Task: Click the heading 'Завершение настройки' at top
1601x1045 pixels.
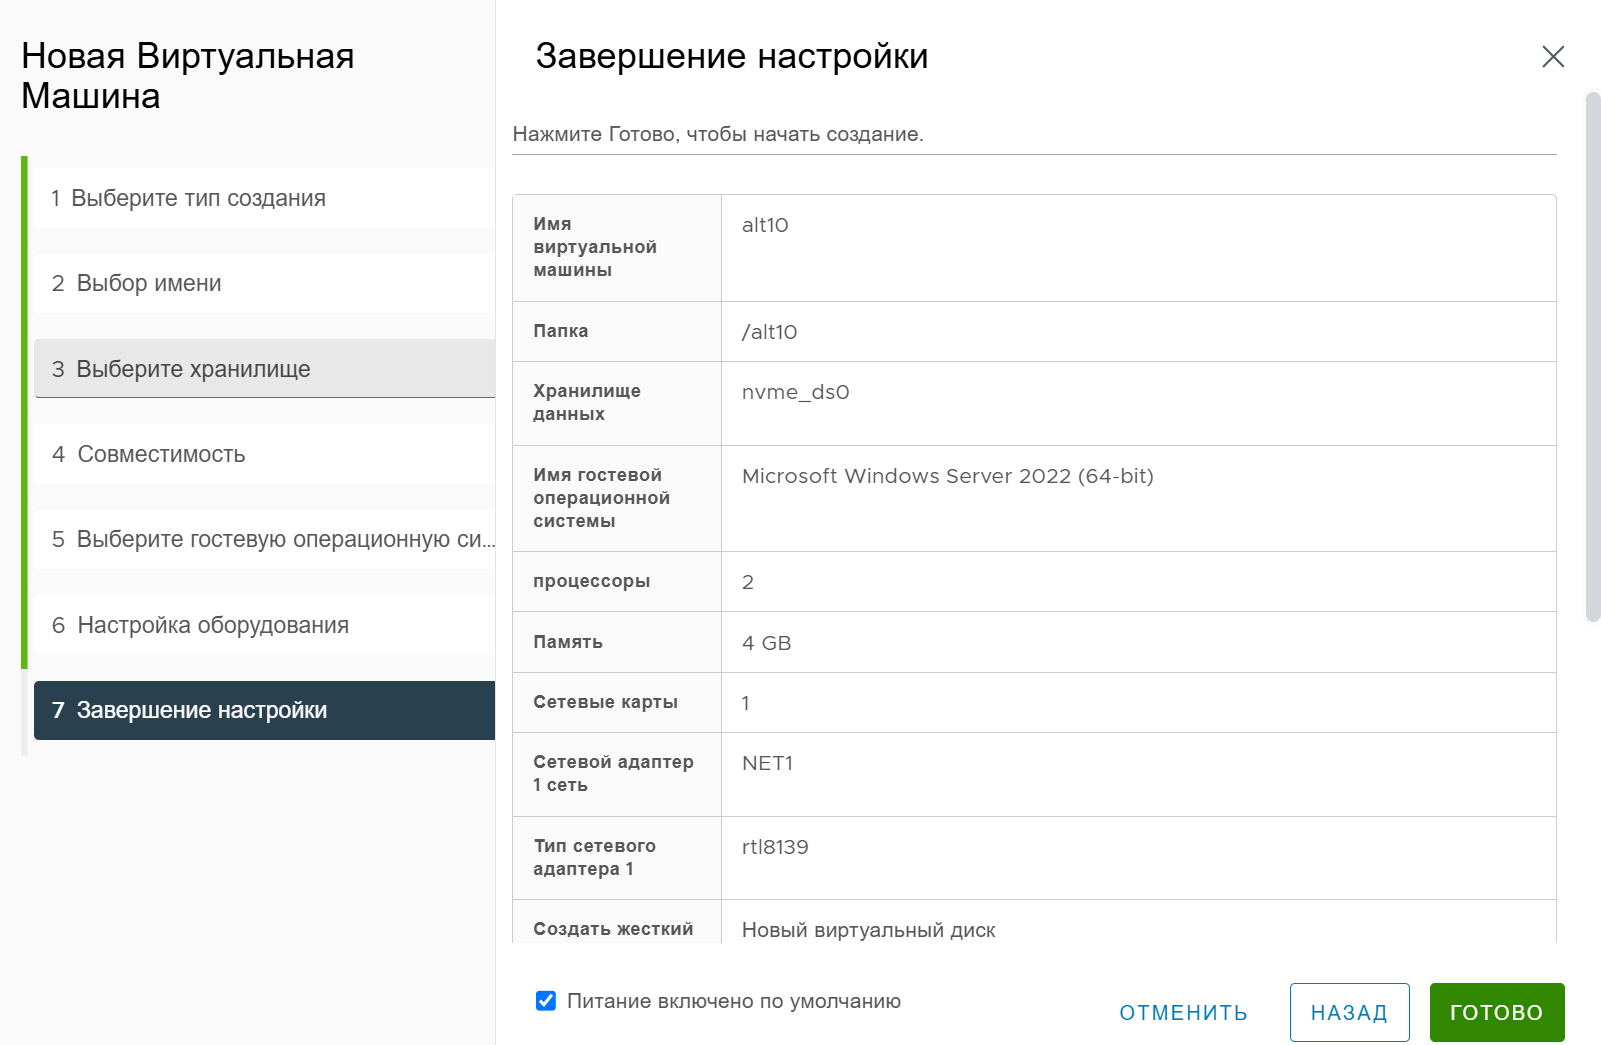Action: tap(732, 56)
